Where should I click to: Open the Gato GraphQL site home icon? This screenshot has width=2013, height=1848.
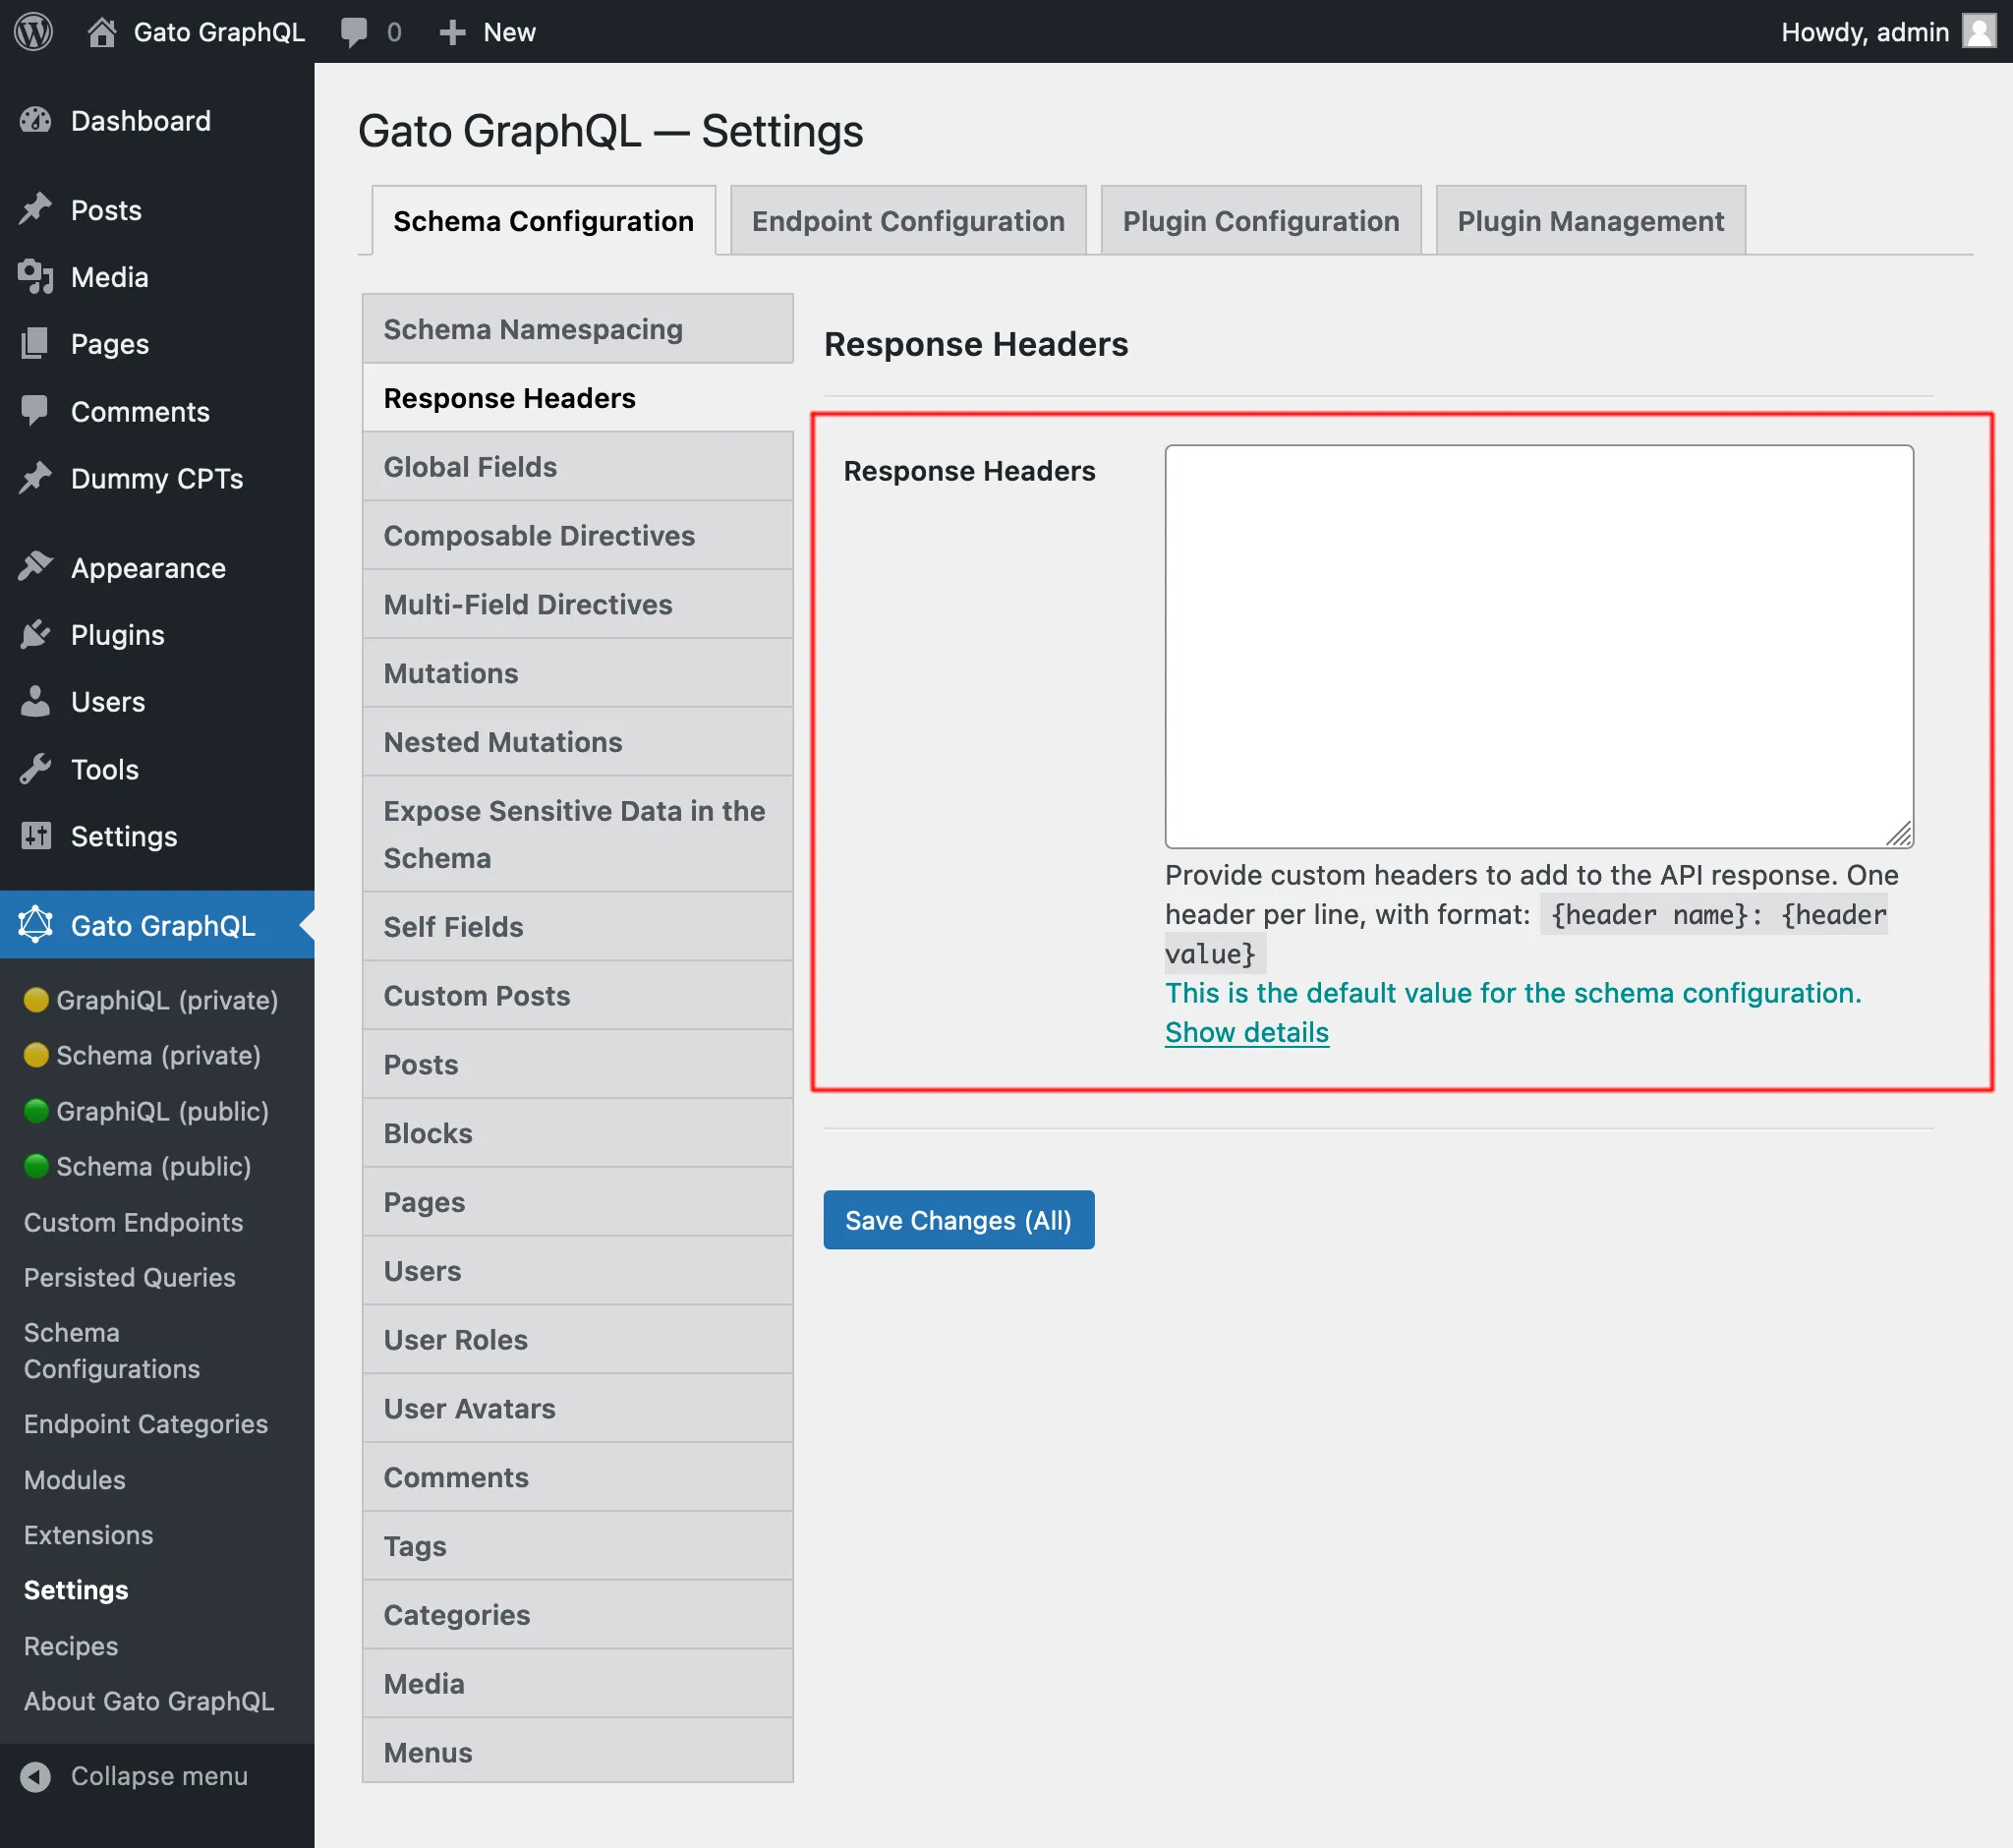(101, 32)
